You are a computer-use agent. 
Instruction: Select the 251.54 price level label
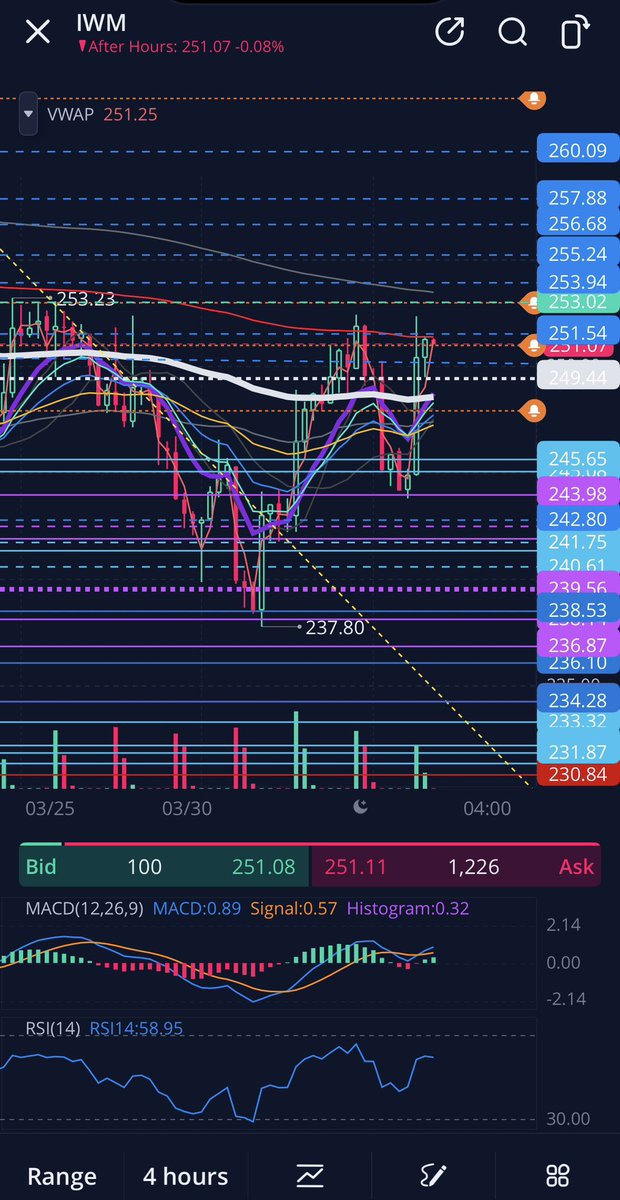(578, 331)
